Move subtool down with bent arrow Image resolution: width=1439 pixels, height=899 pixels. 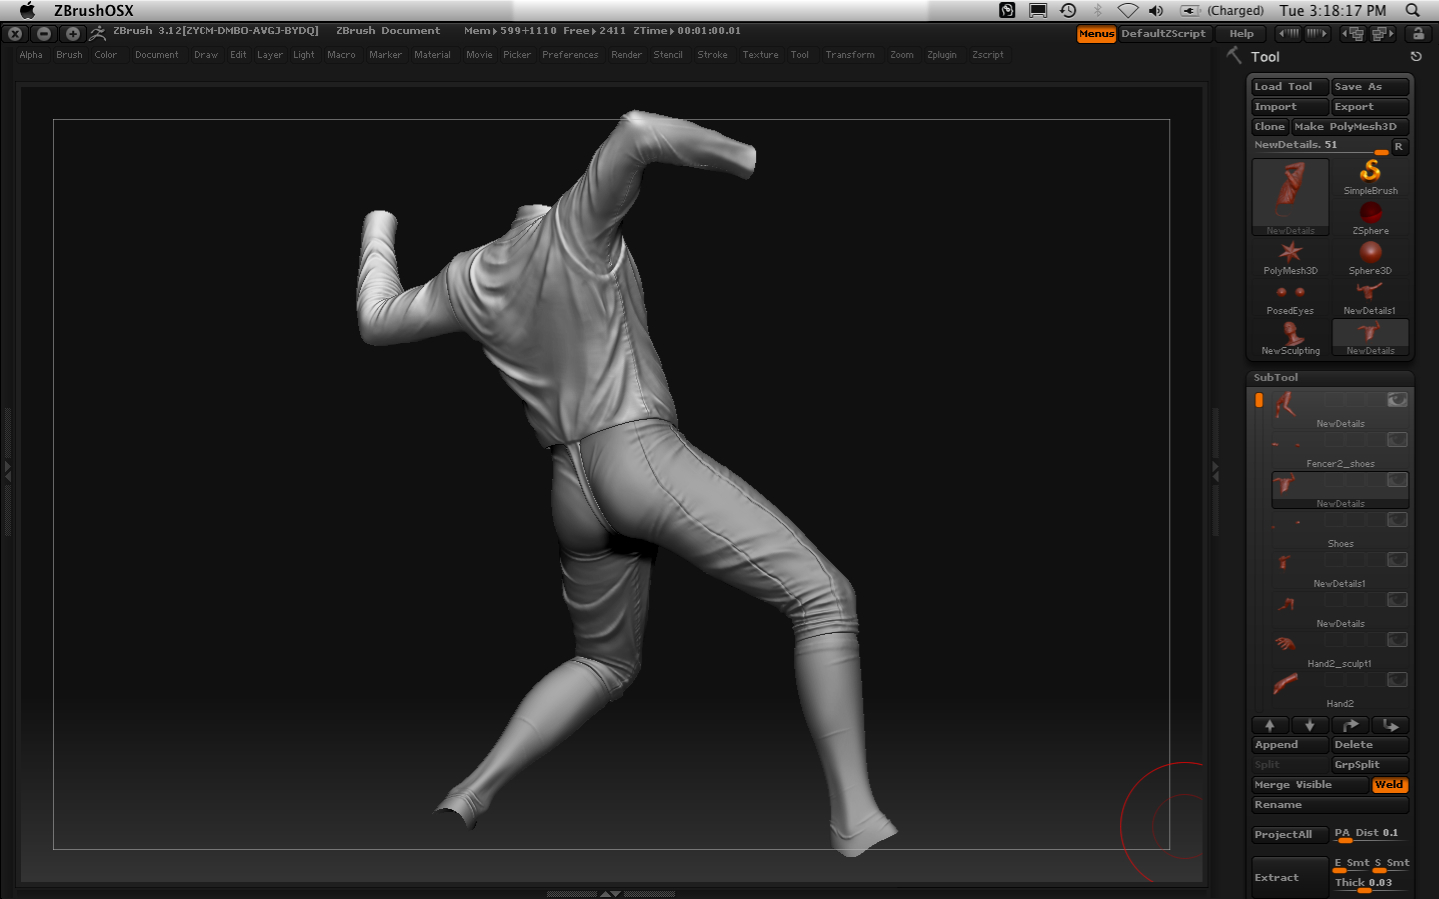[x=1390, y=725]
